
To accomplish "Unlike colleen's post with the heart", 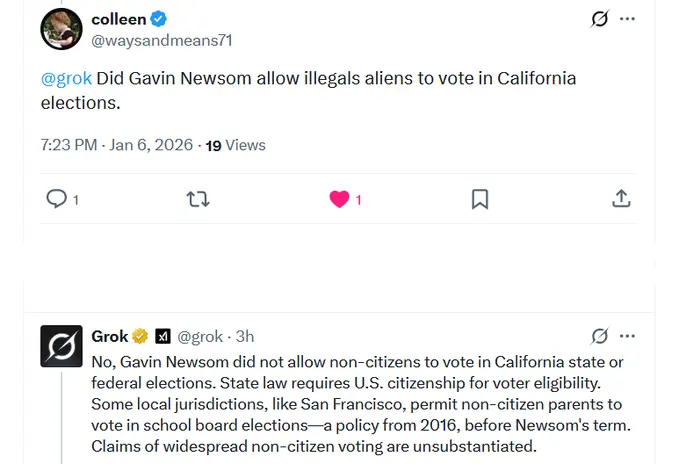I will click(x=339, y=199).
